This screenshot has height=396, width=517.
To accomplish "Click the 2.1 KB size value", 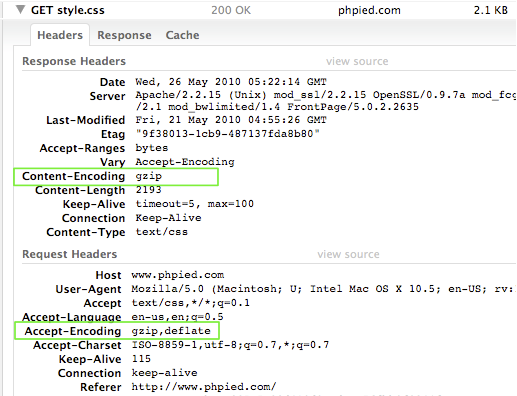I will pos(491,10).
